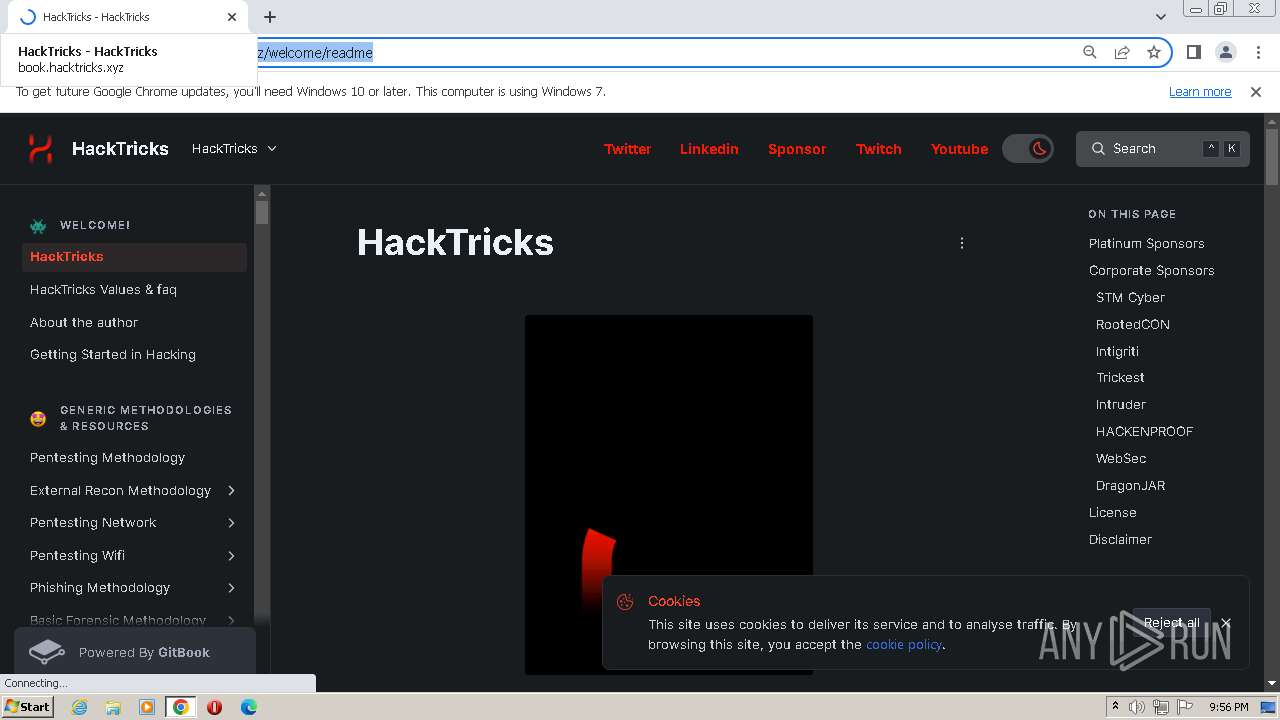This screenshot has height=720, width=1280.
Task: Jump to RootedCON section
Action: point(1132,325)
